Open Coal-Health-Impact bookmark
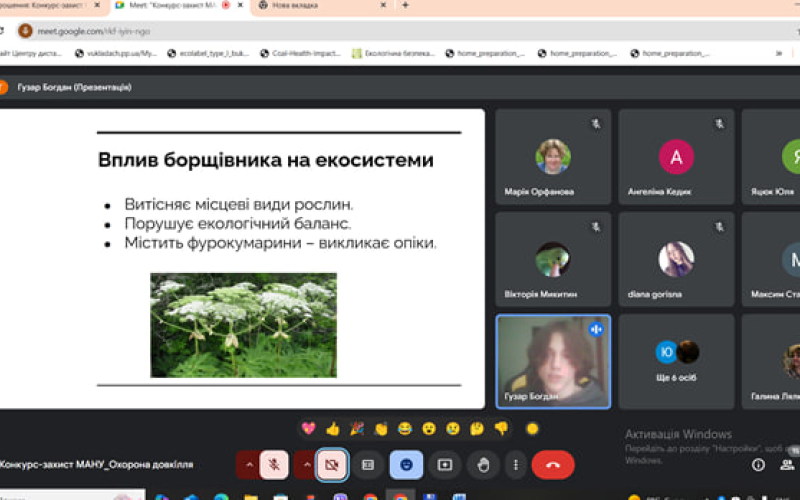This screenshot has width=800, height=500. (x=301, y=53)
